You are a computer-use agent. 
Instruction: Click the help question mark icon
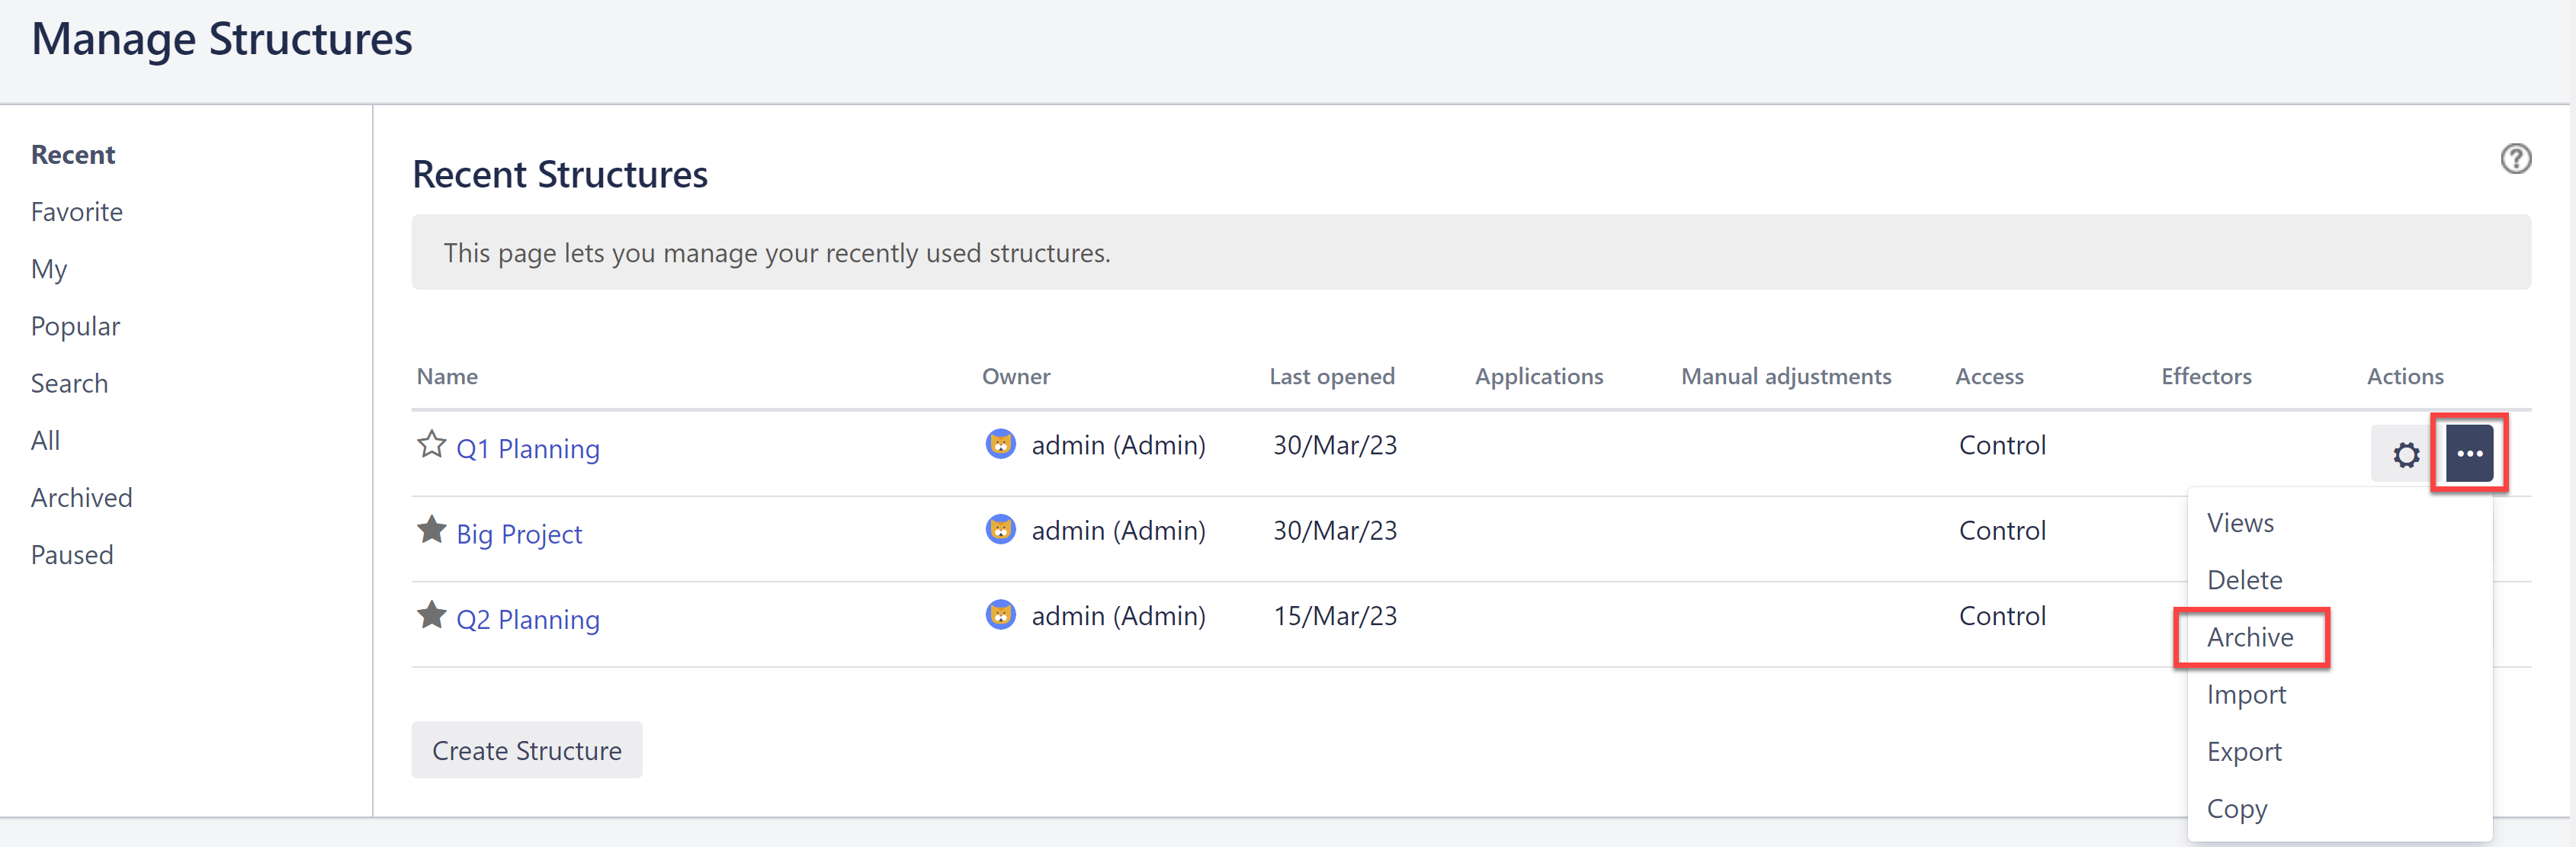pos(2515,159)
